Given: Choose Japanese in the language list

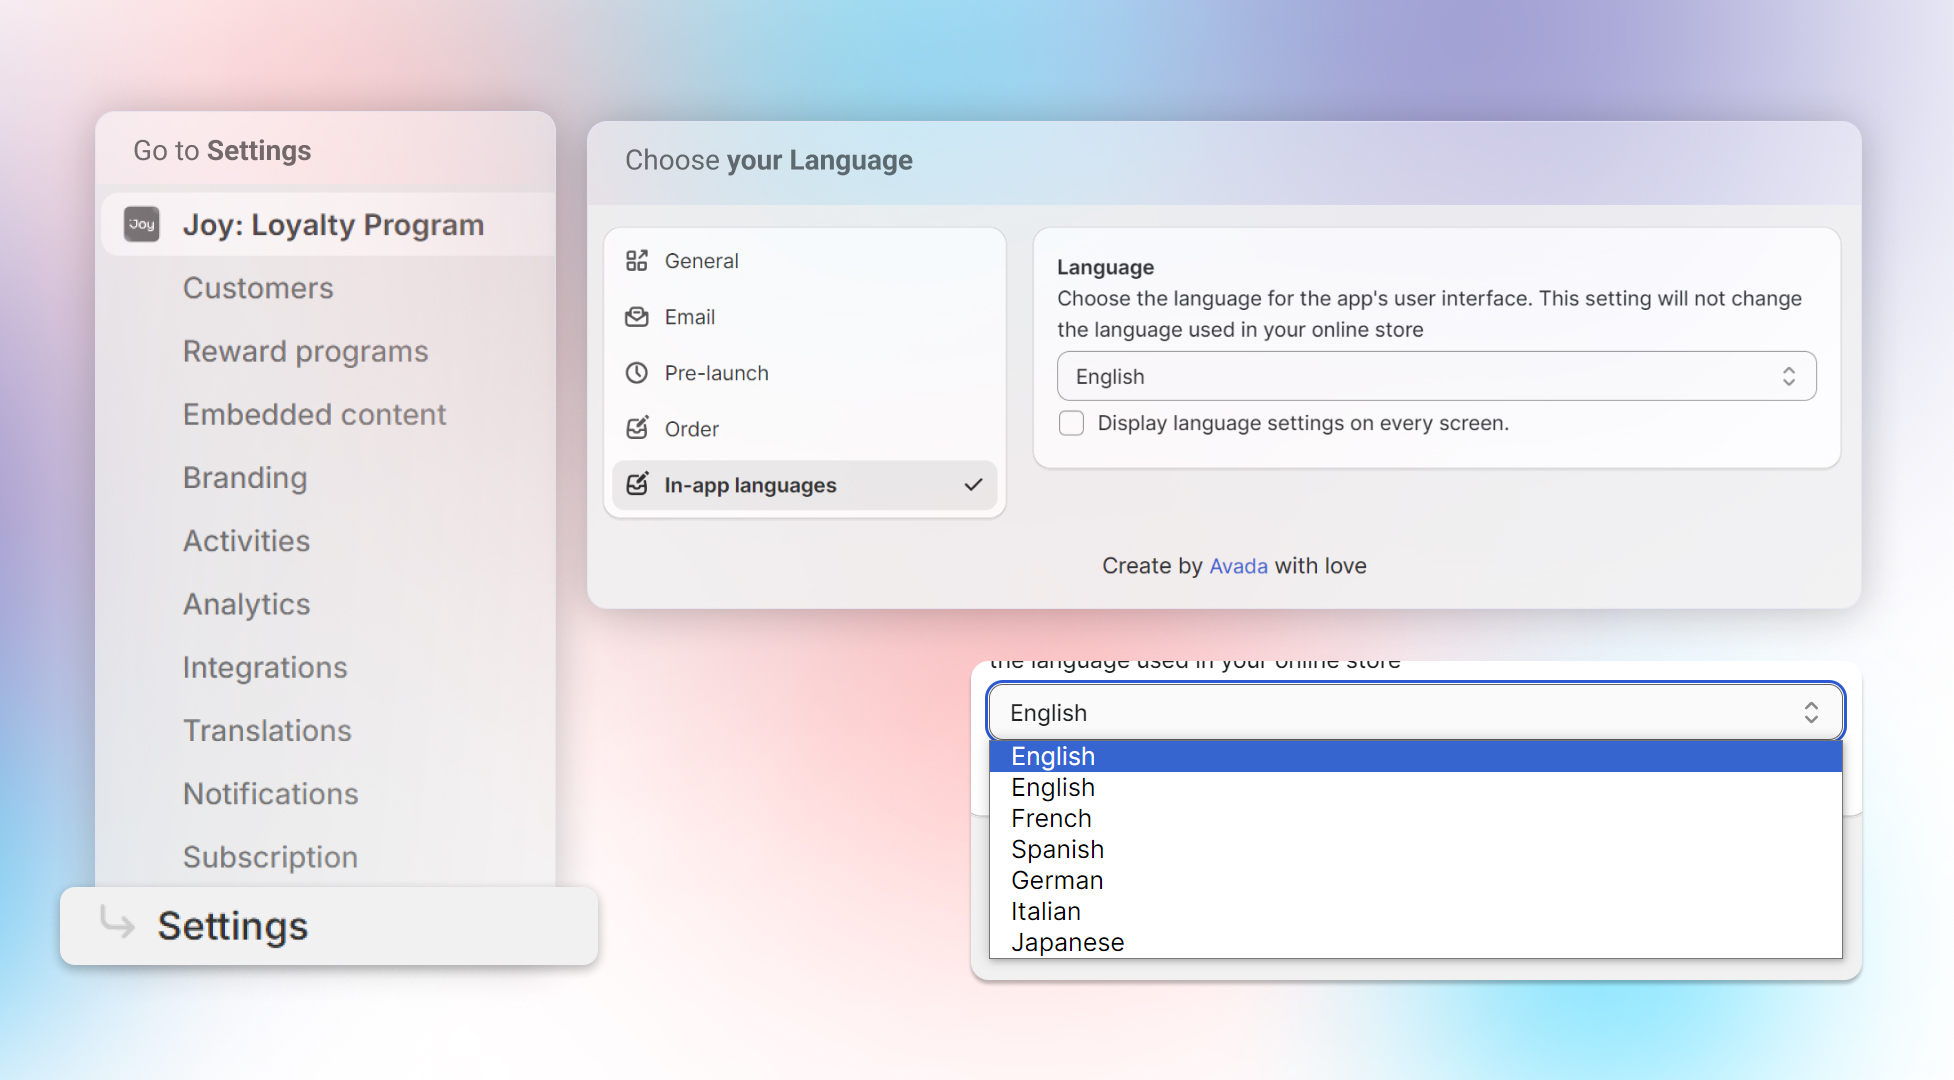Looking at the screenshot, I should click(x=1067, y=942).
